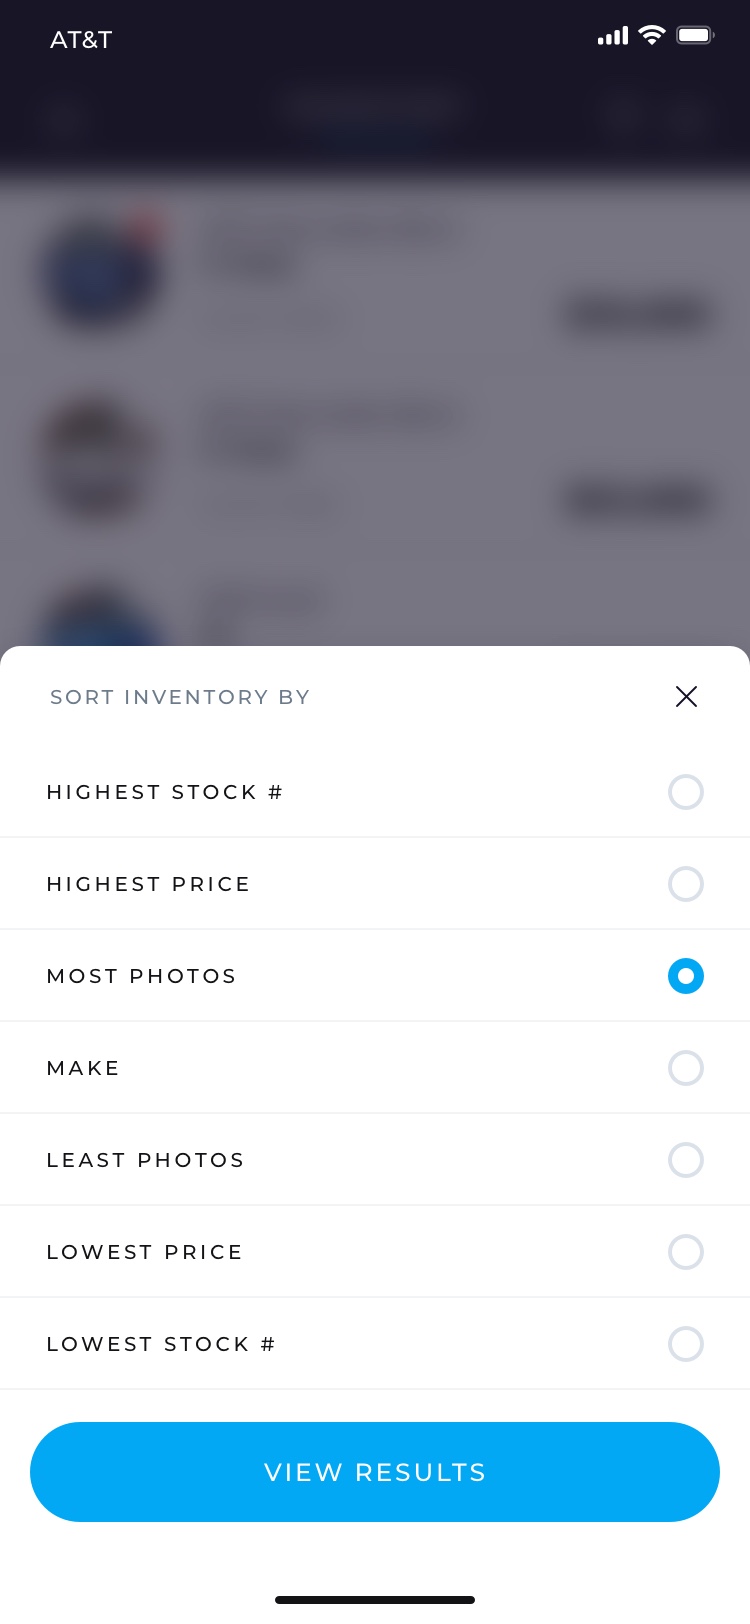Click the Sort Inventory By heading
Screen dimensions: 750x1624
click(x=180, y=697)
